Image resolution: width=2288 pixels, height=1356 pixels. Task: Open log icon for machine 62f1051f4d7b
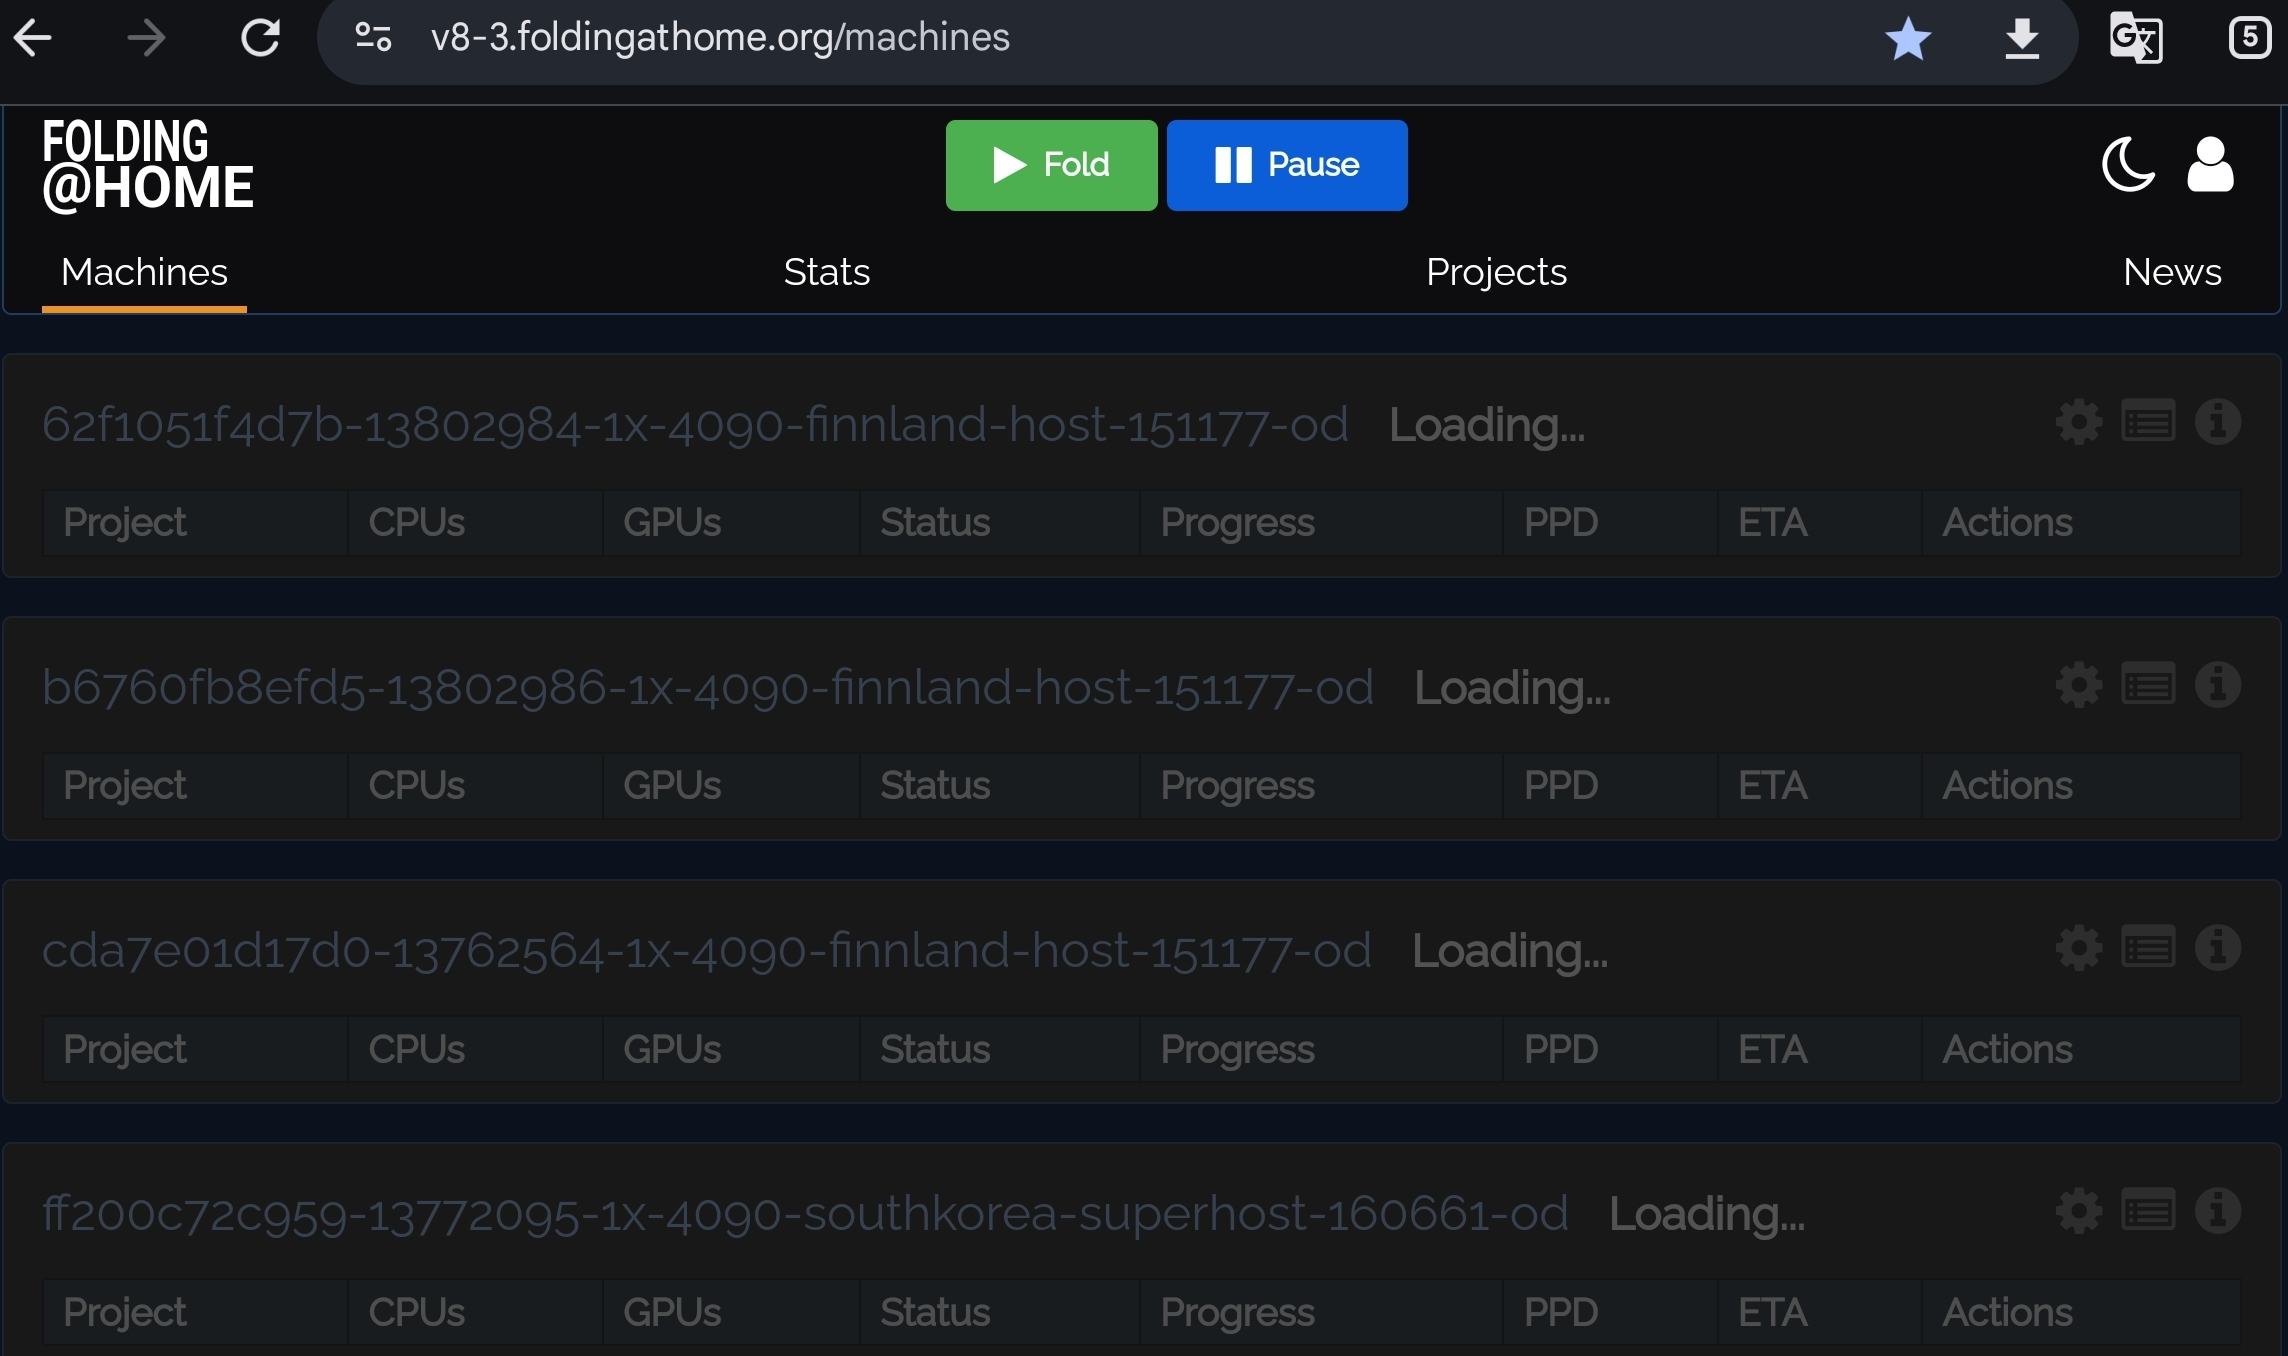[2147, 422]
